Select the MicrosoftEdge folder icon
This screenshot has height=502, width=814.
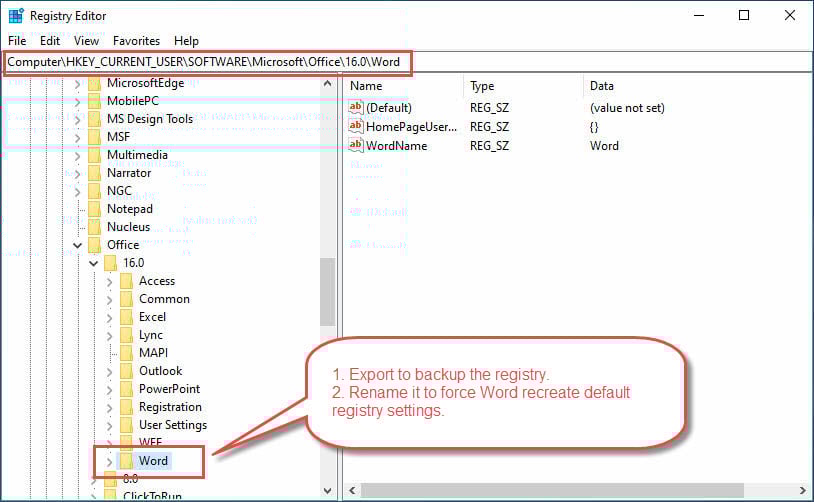94,83
